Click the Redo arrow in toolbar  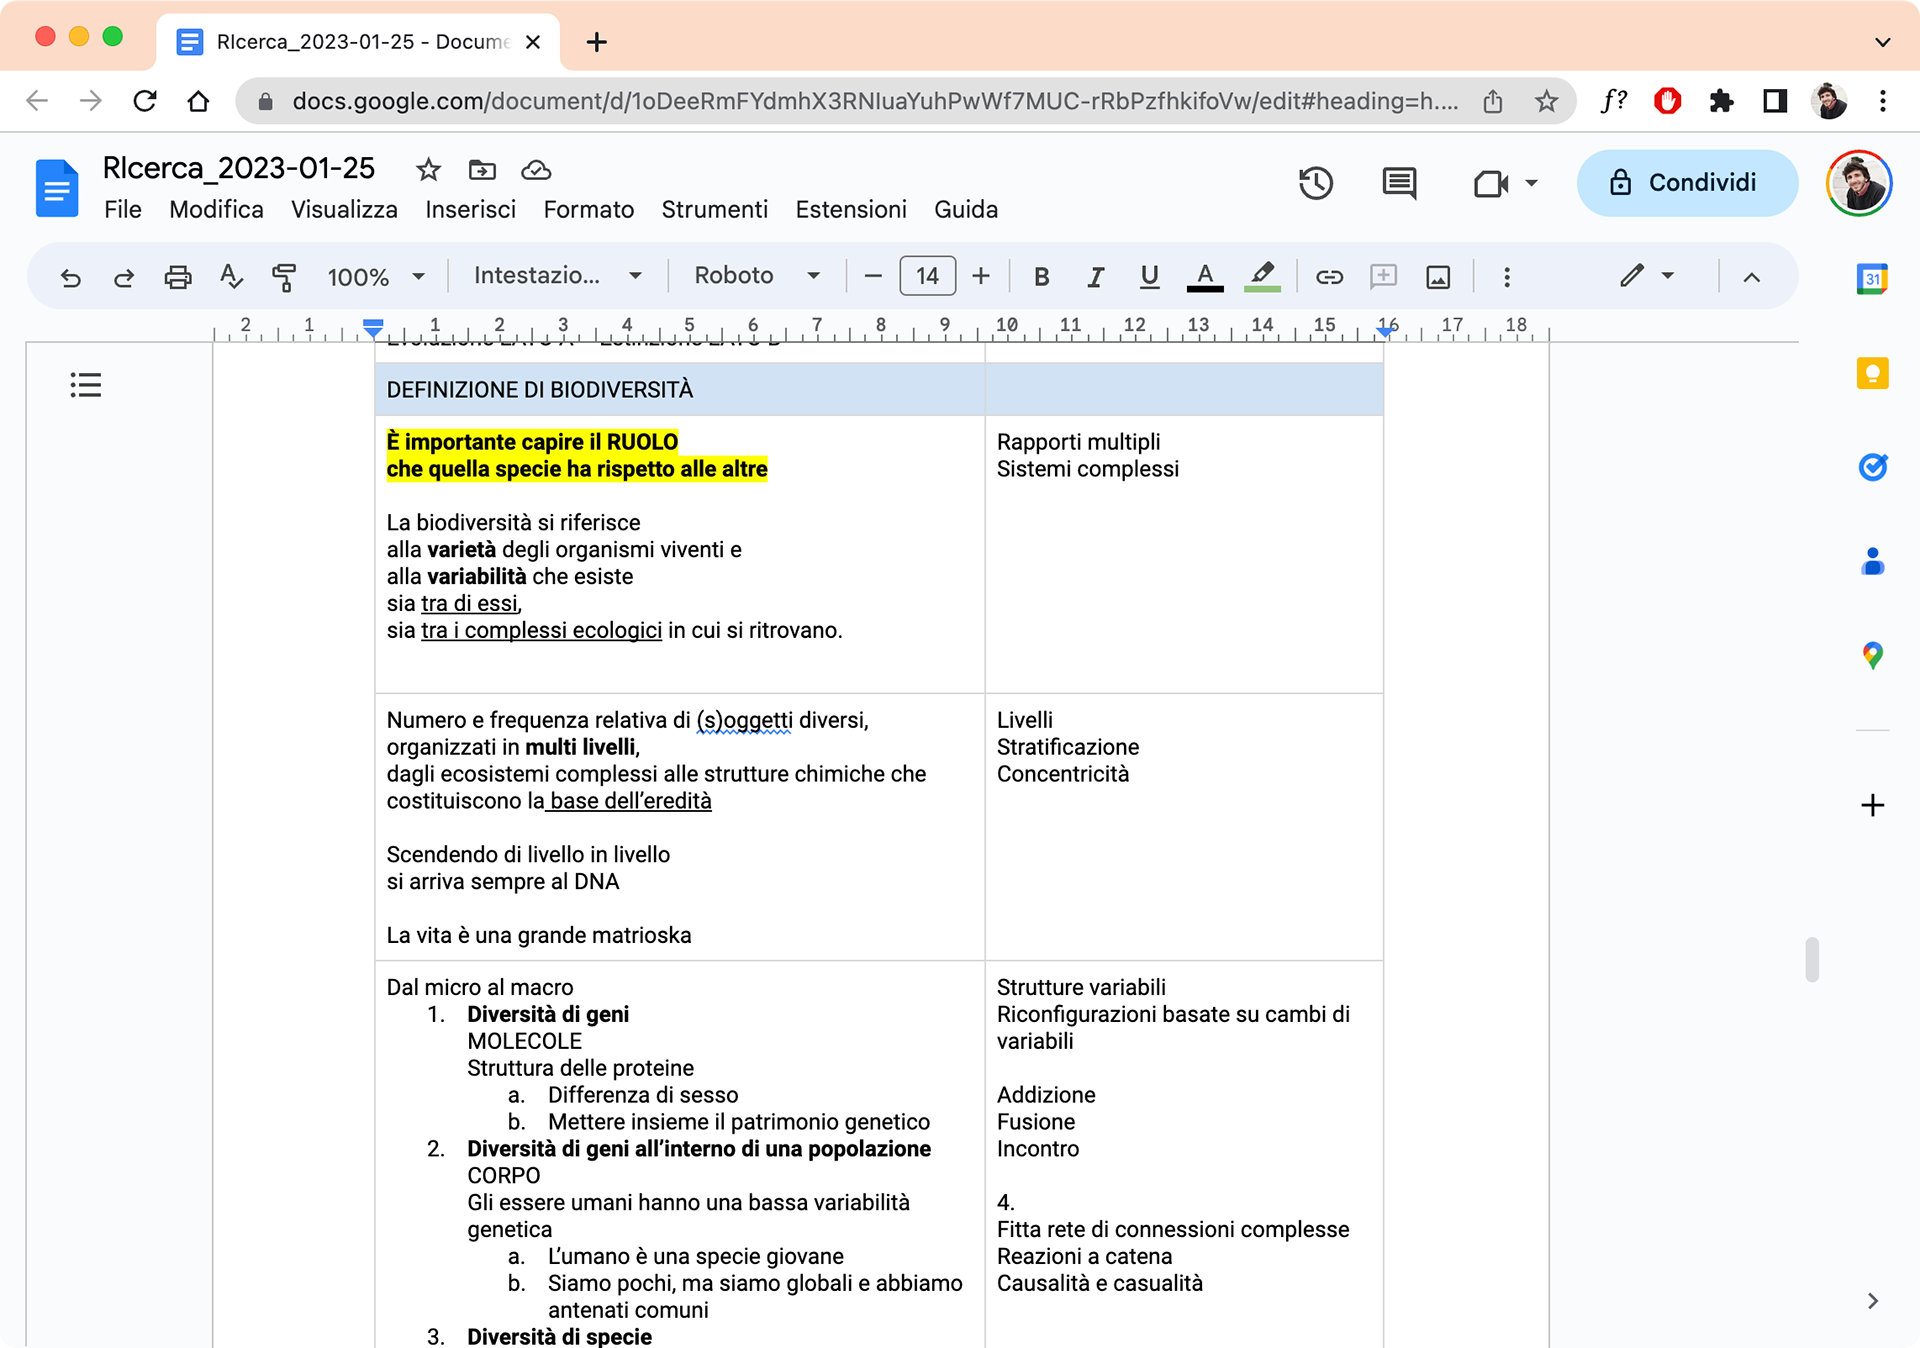point(124,277)
